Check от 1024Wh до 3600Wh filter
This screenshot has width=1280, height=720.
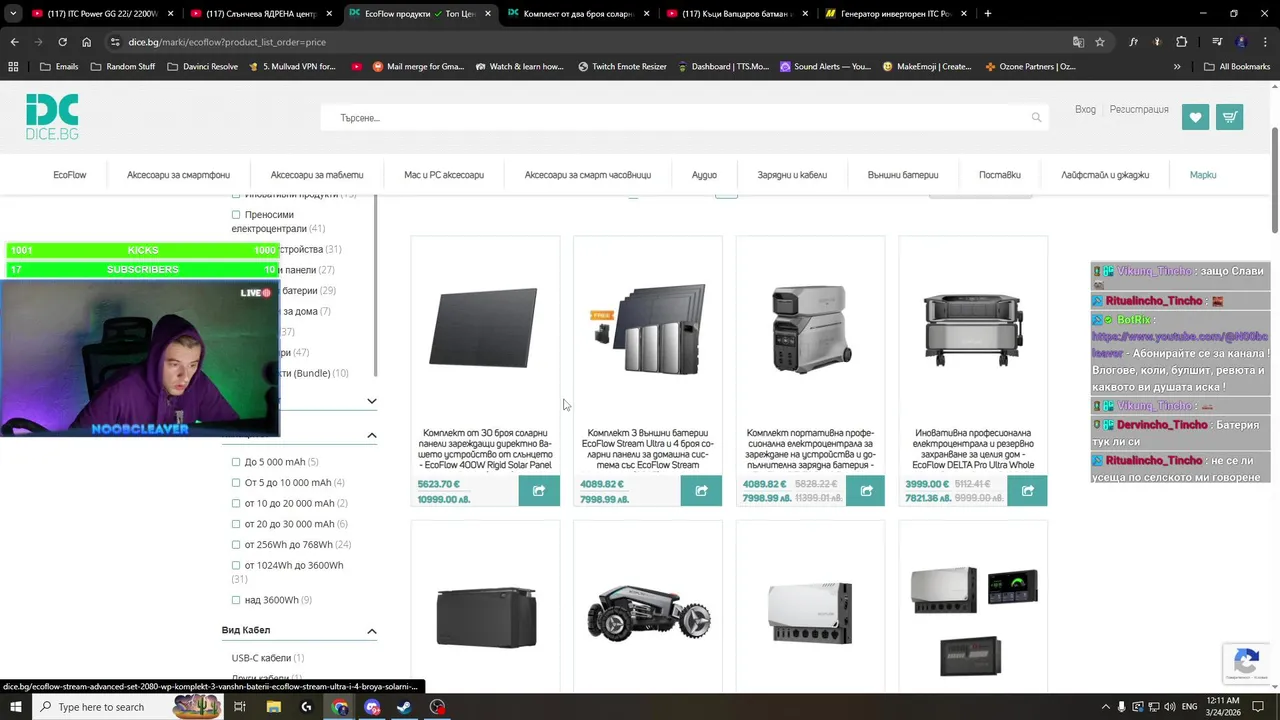coord(236,565)
